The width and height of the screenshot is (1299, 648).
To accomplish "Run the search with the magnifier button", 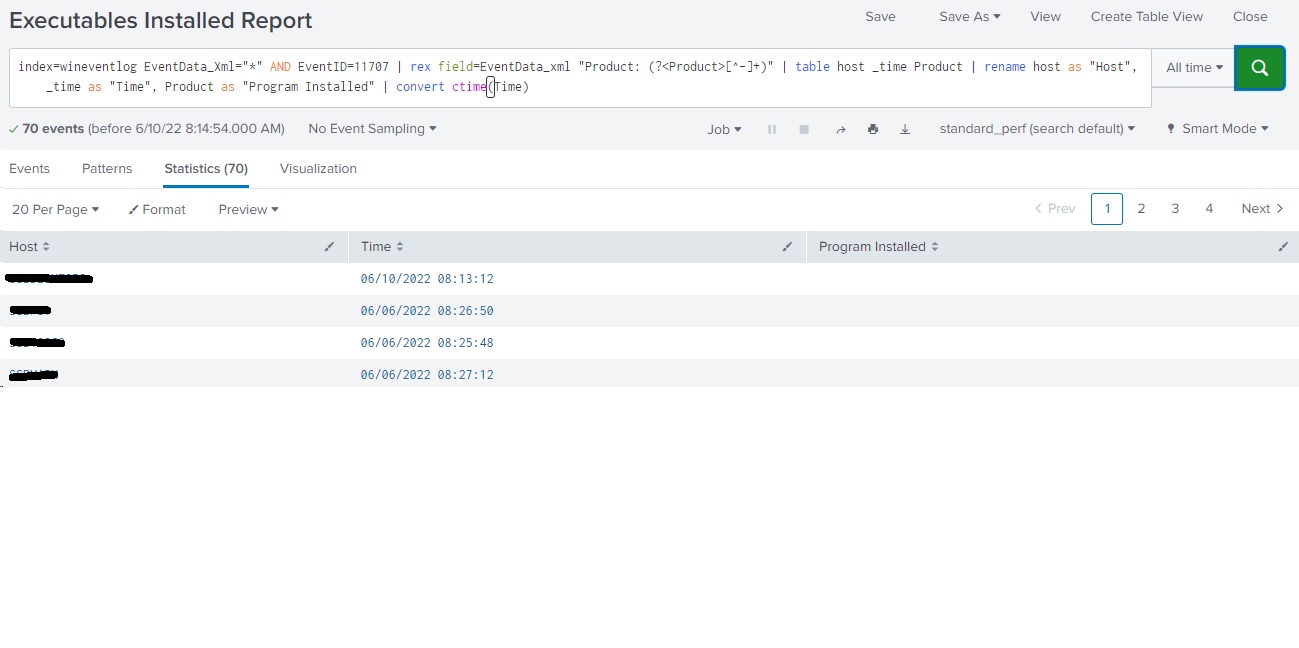I will 1259,68.
